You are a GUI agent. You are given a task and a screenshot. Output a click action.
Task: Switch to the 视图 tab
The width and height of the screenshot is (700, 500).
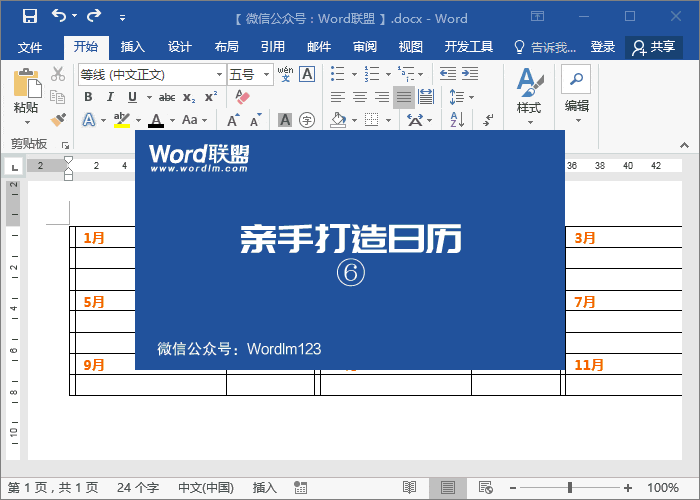411,46
